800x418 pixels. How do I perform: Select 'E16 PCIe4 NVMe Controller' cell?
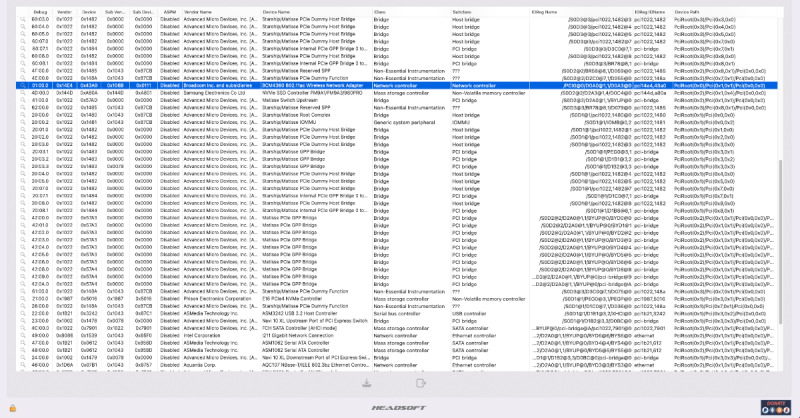[x=292, y=299]
